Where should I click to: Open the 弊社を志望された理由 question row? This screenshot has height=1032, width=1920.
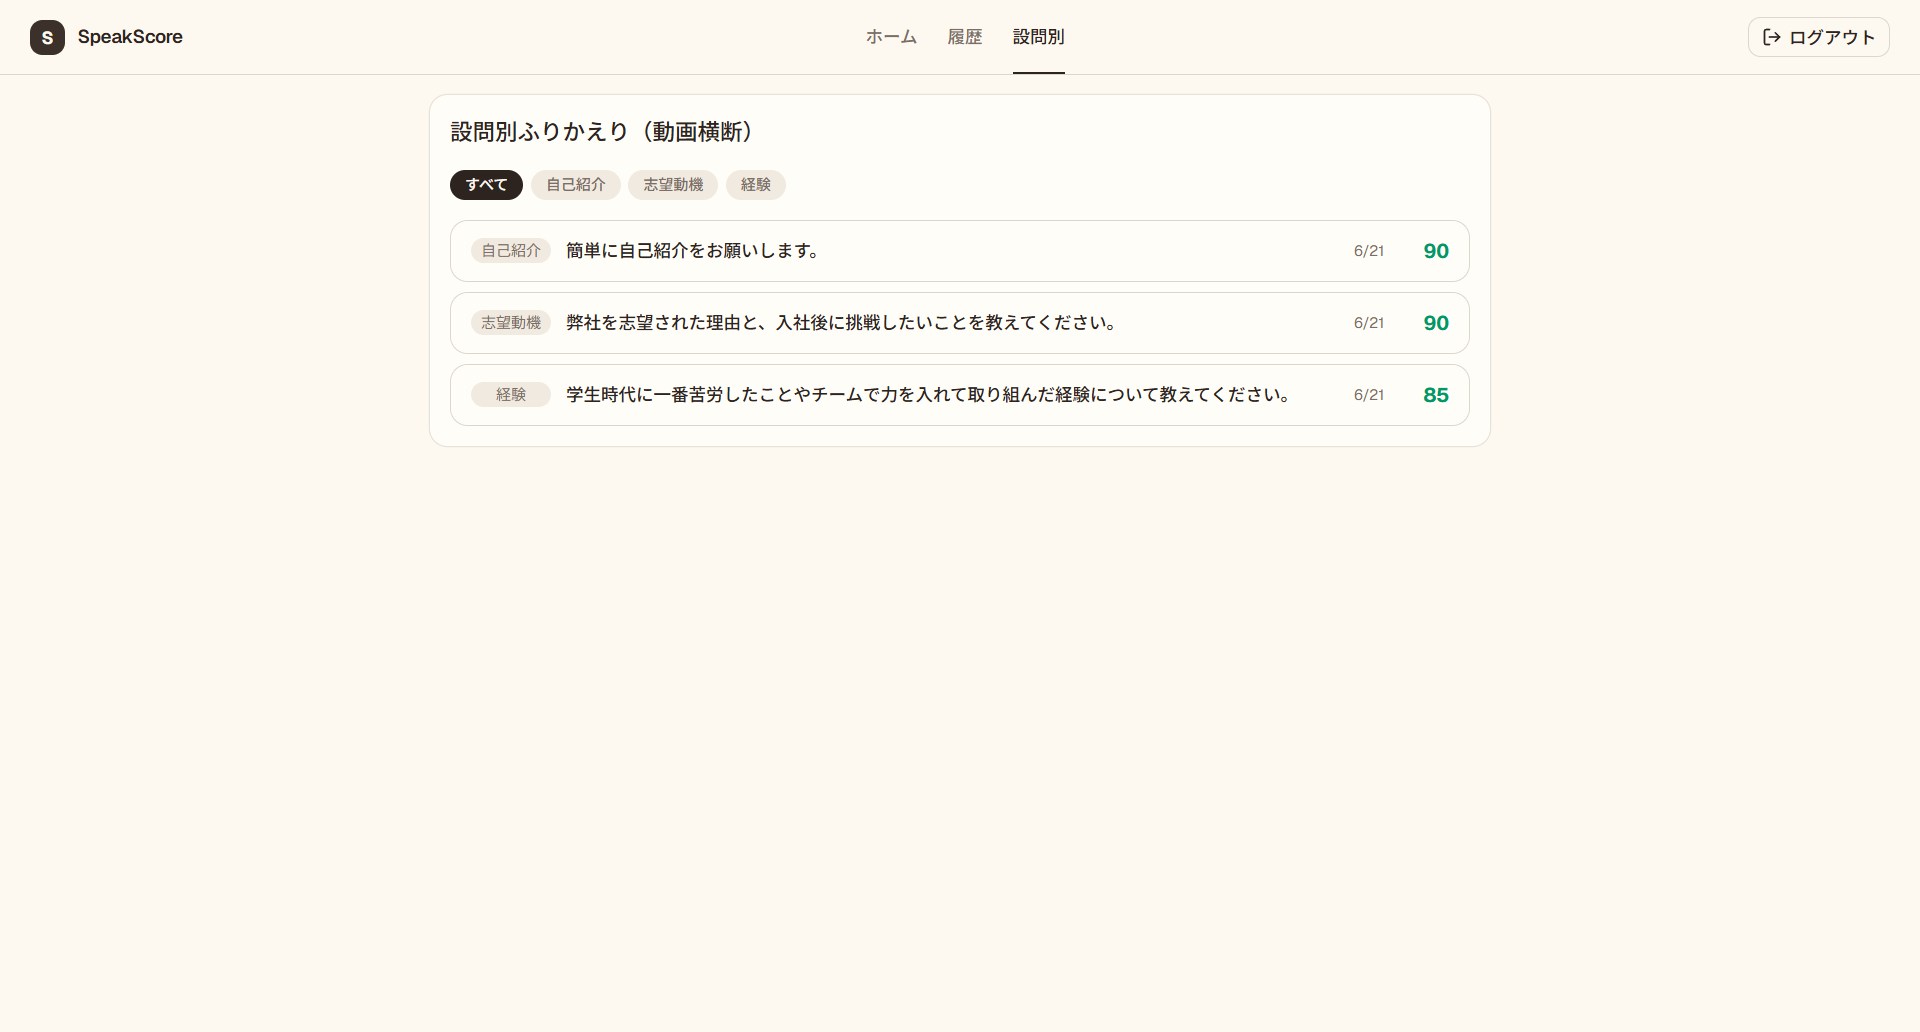pyautogui.click(x=960, y=323)
